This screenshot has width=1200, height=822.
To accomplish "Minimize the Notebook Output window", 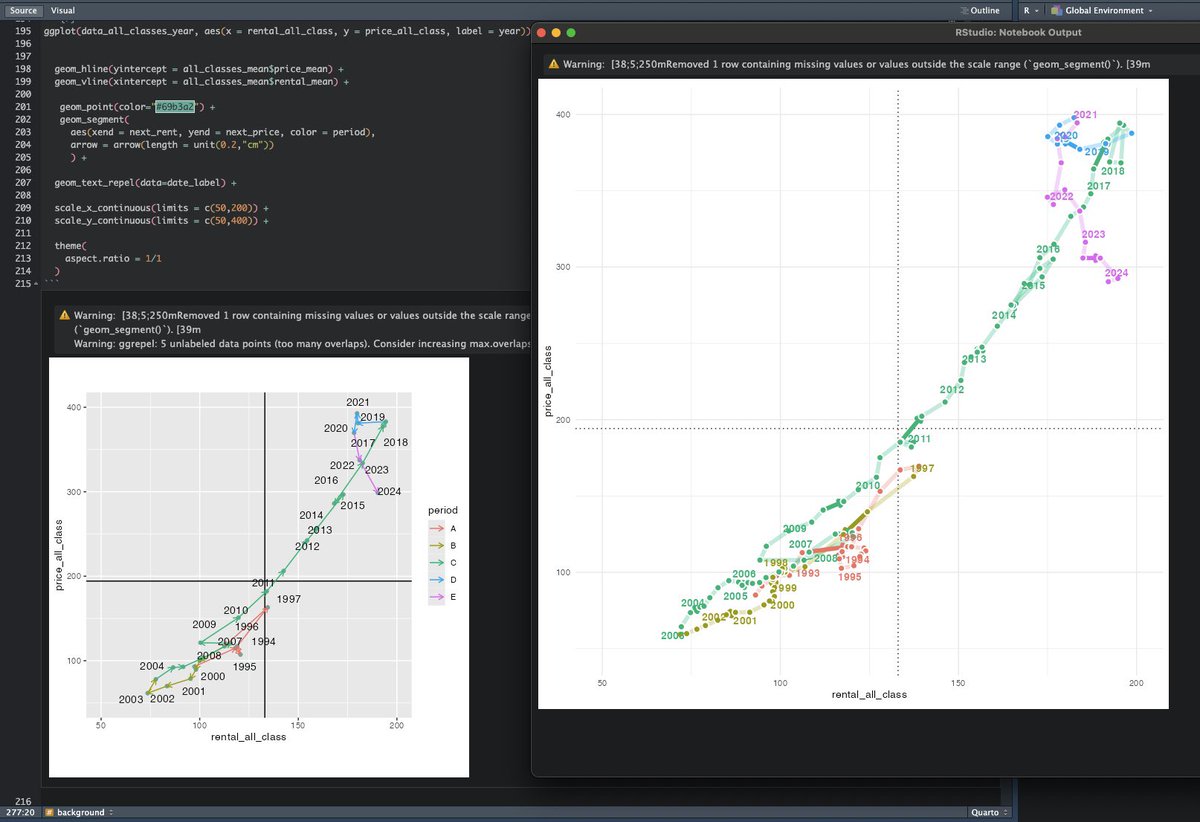I will click(557, 32).
